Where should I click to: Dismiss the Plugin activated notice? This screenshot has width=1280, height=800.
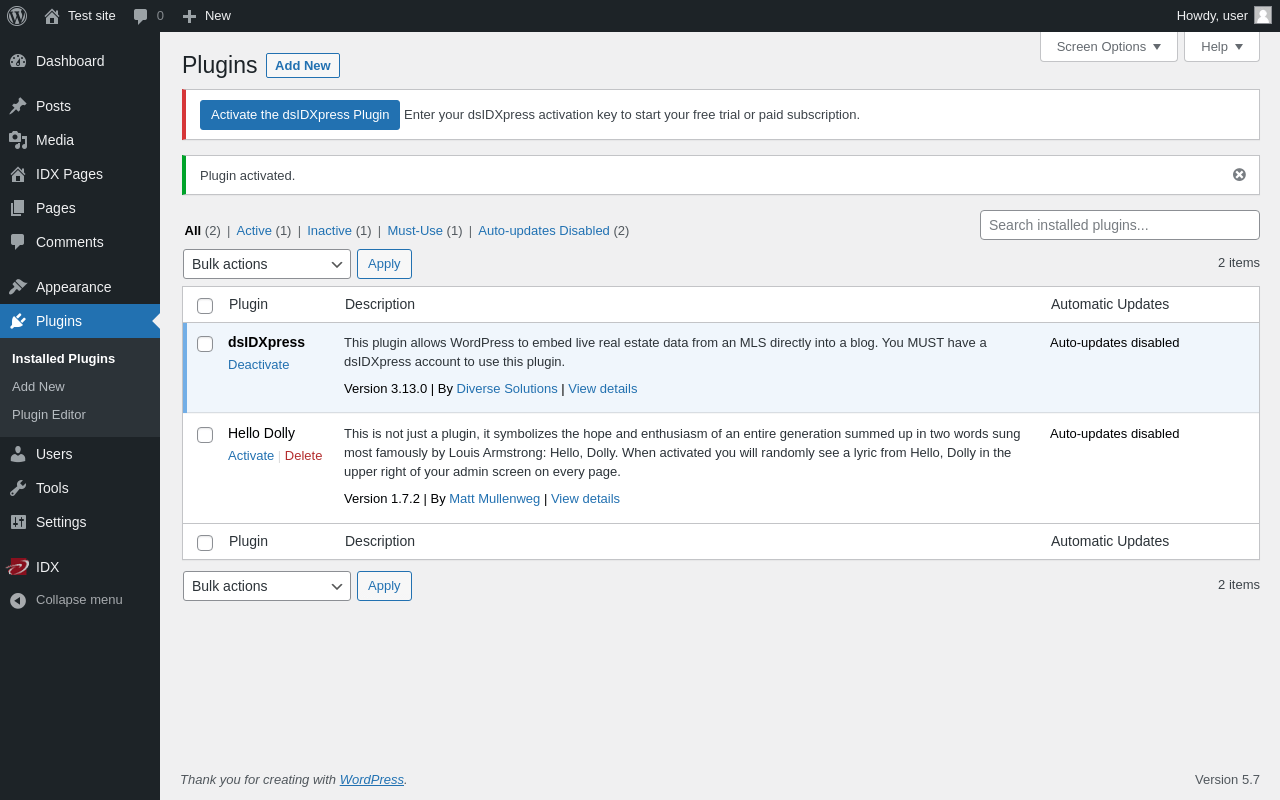[x=1239, y=175]
